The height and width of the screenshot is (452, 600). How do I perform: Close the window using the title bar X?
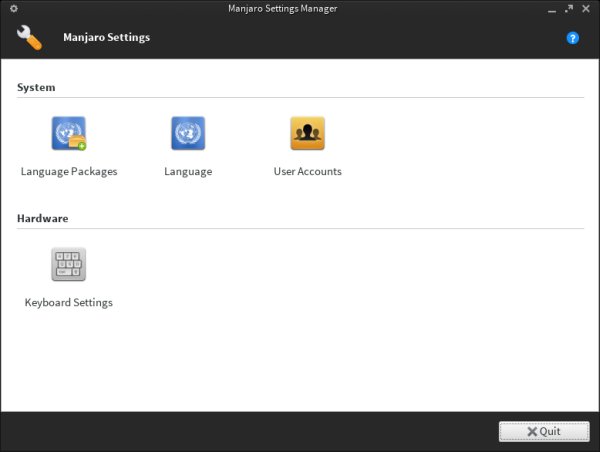pyautogui.click(x=587, y=9)
